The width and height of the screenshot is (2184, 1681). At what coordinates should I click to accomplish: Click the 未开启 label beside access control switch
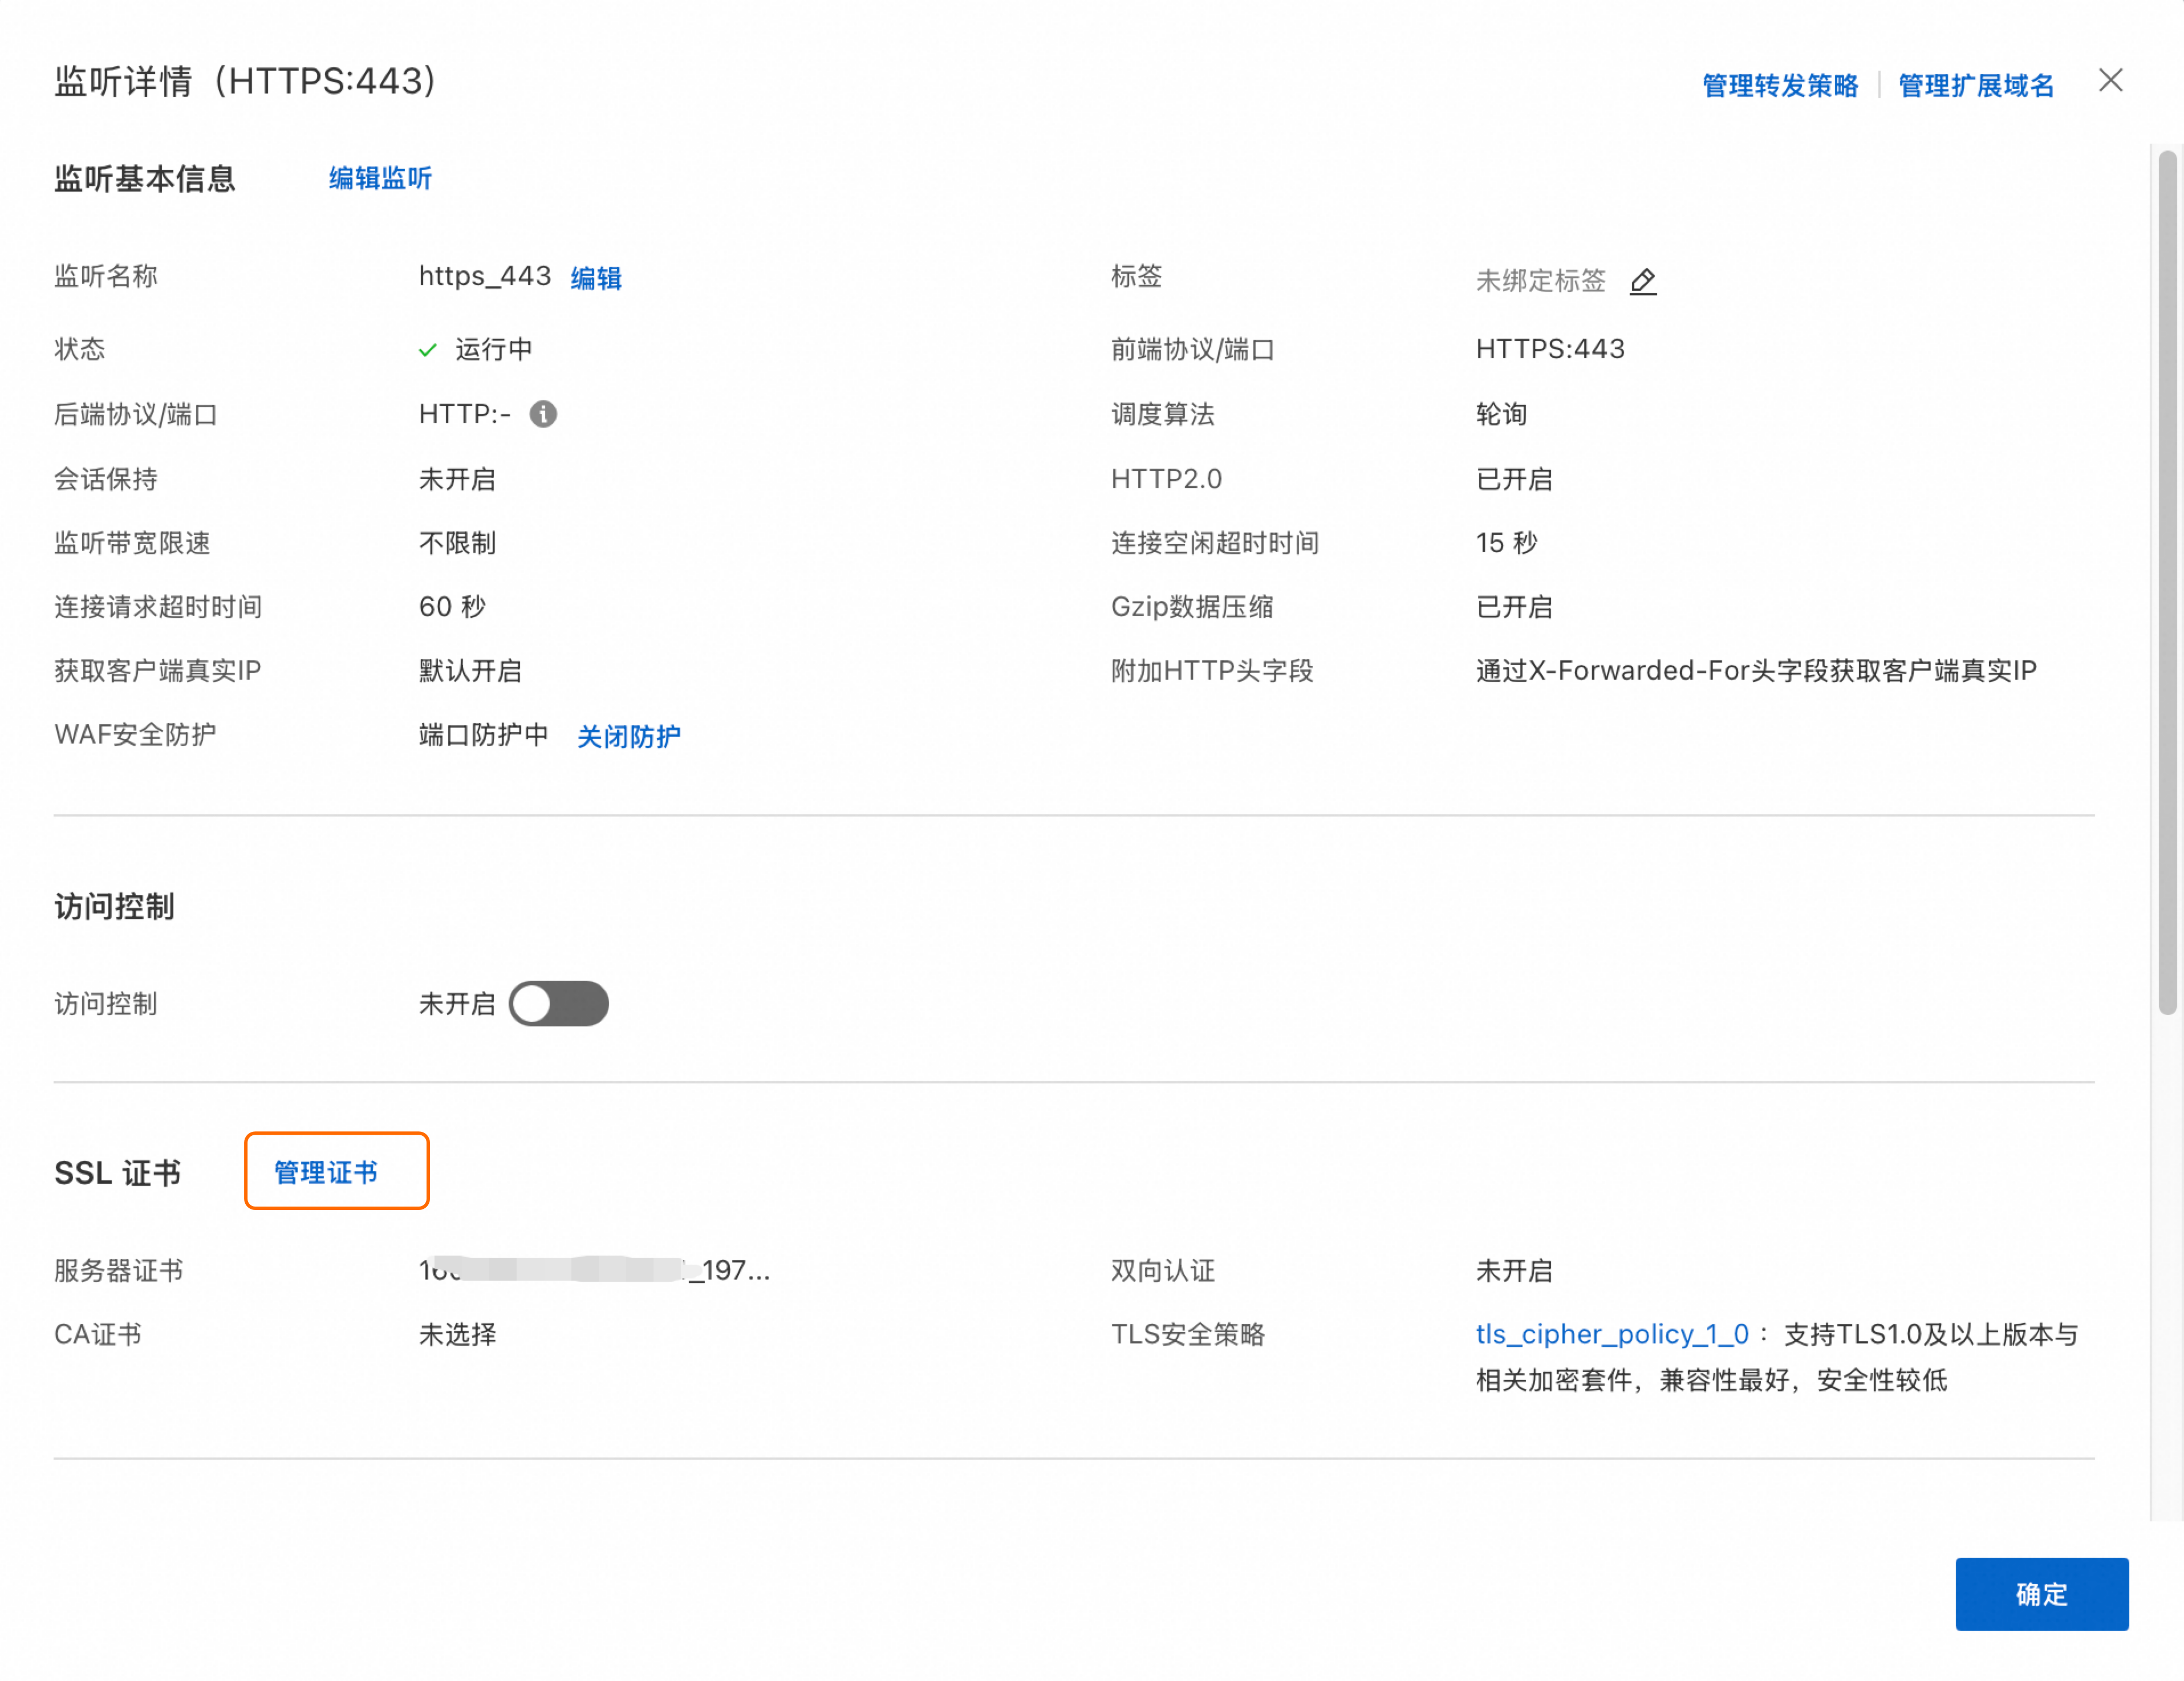pyautogui.click(x=457, y=1003)
